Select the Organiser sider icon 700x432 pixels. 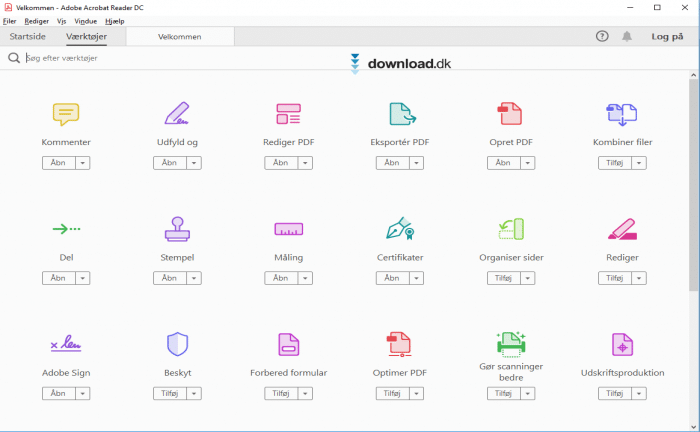click(511, 228)
